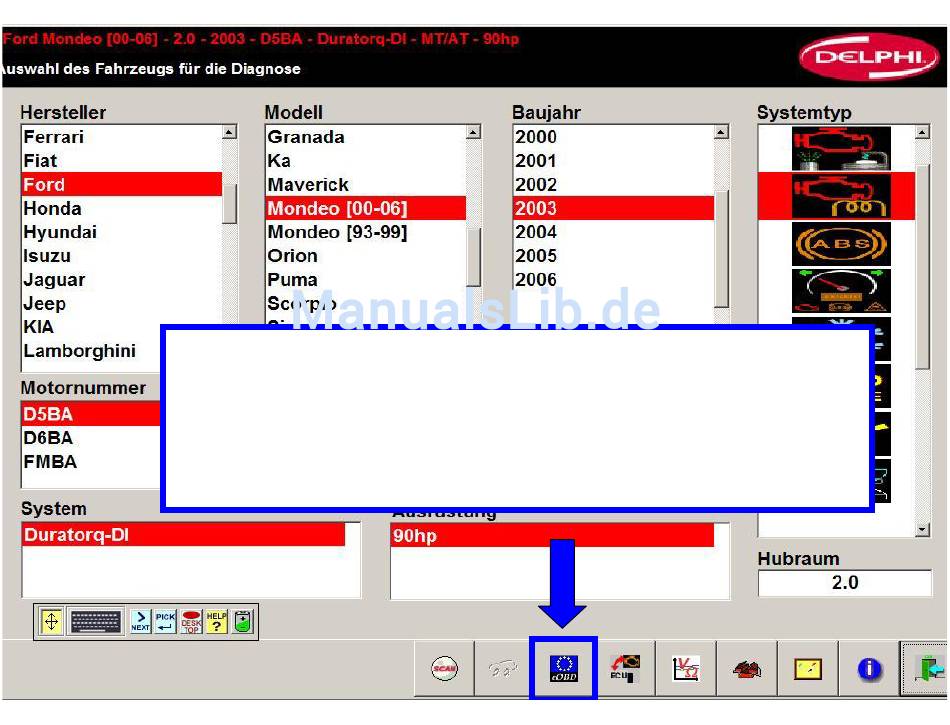This screenshot has width=950, height=725.
Task: Select the petrol engine system type icon
Action: [x=841, y=148]
